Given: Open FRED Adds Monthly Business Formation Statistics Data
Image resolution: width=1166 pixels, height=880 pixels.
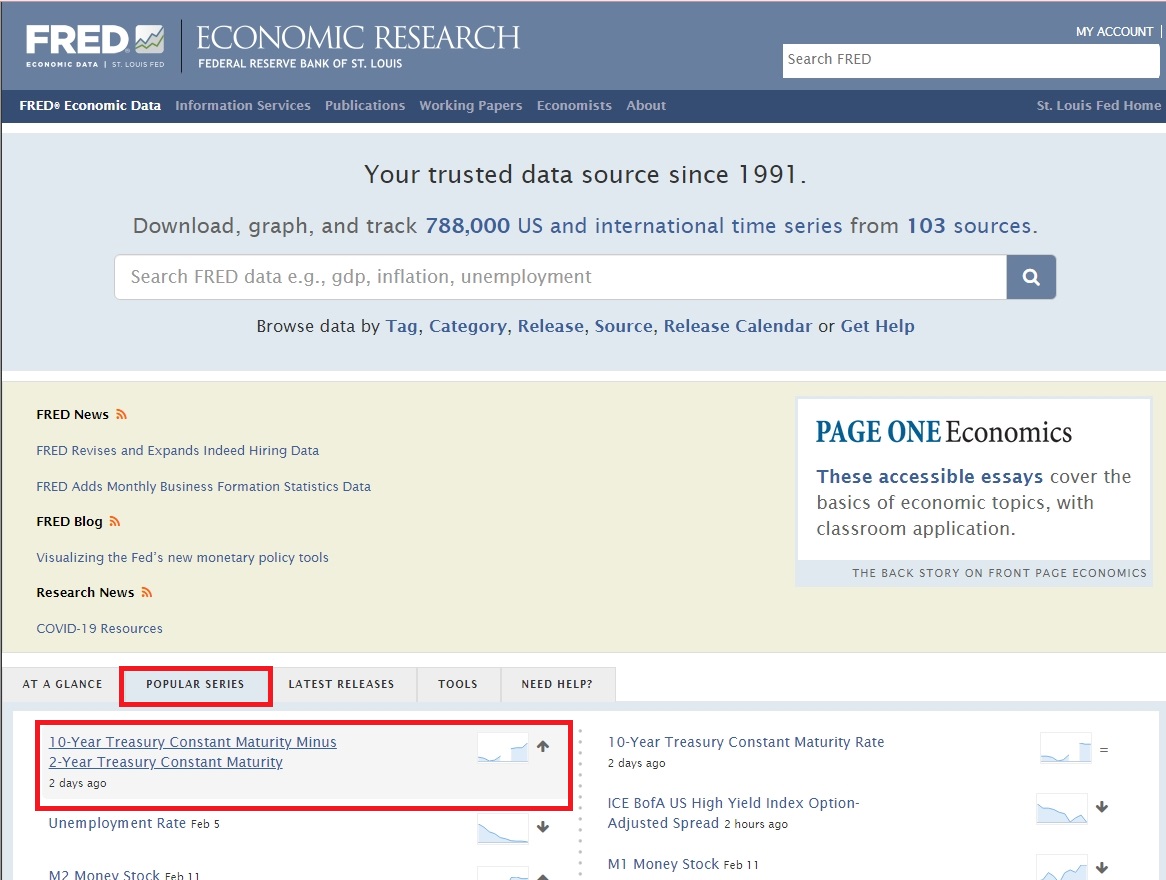Looking at the screenshot, I should tap(204, 486).
